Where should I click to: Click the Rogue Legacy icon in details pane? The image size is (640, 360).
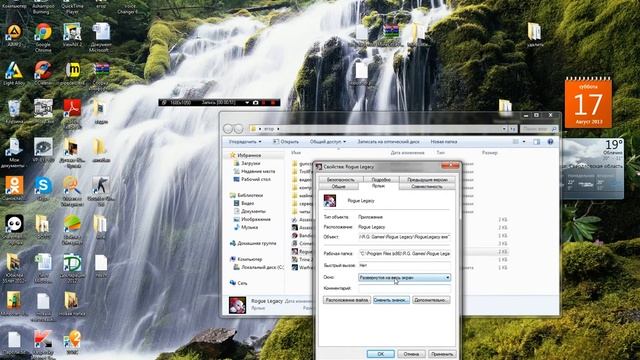point(237,305)
